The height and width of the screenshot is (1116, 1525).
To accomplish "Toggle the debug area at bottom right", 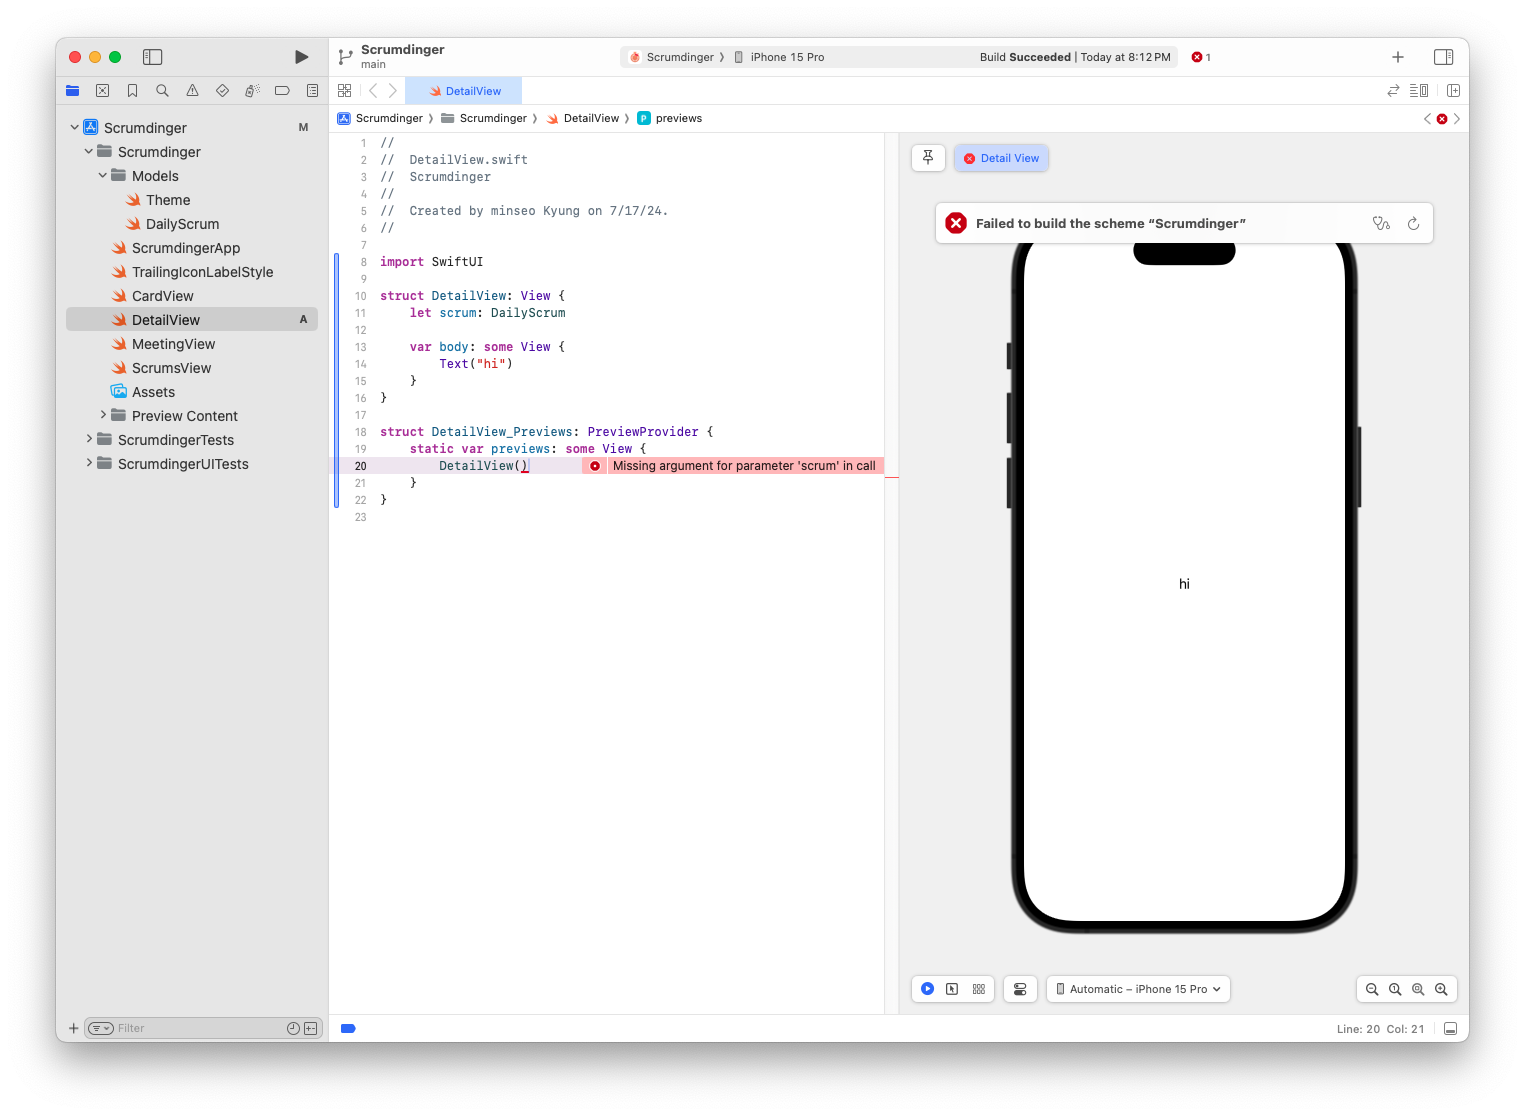I will click(1450, 1028).
